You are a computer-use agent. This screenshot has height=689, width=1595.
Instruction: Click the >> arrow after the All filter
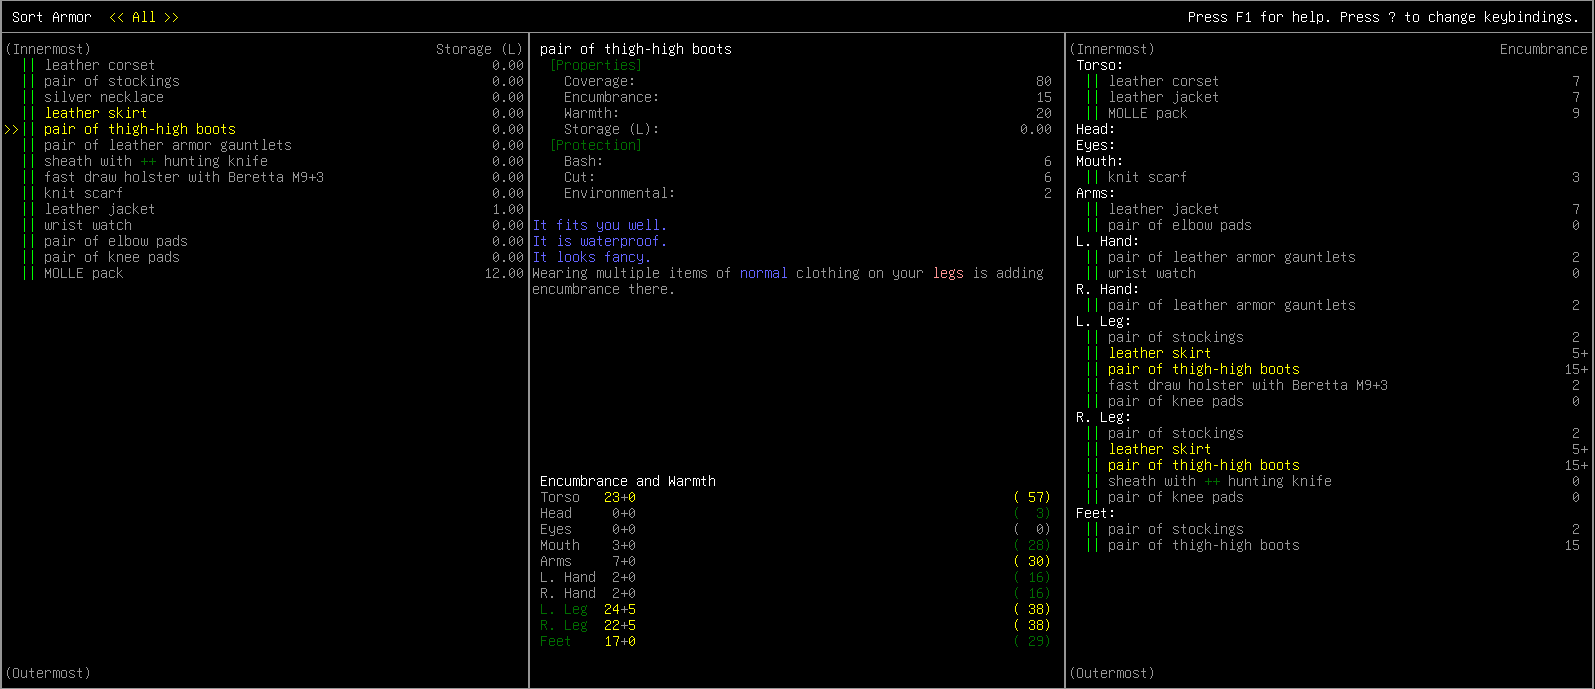tap(172, 17)
